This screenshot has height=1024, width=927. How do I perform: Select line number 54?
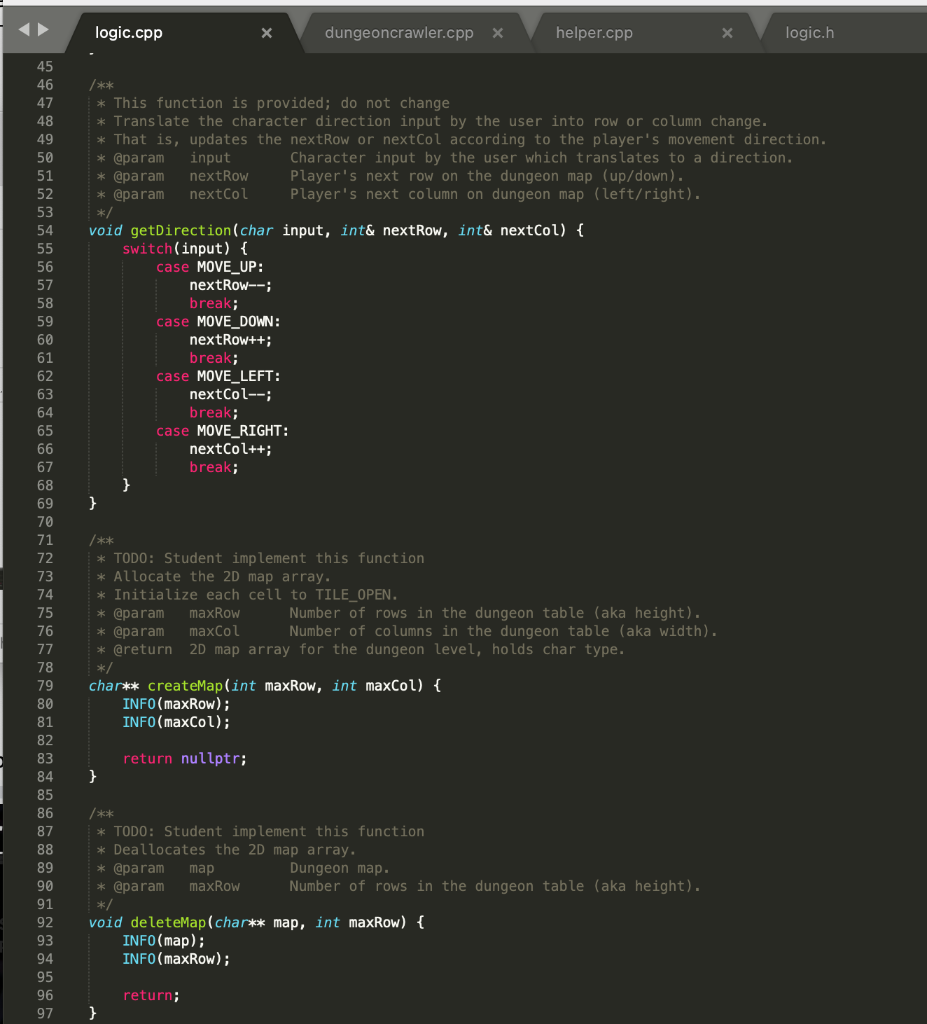click(x=45, y=230)
